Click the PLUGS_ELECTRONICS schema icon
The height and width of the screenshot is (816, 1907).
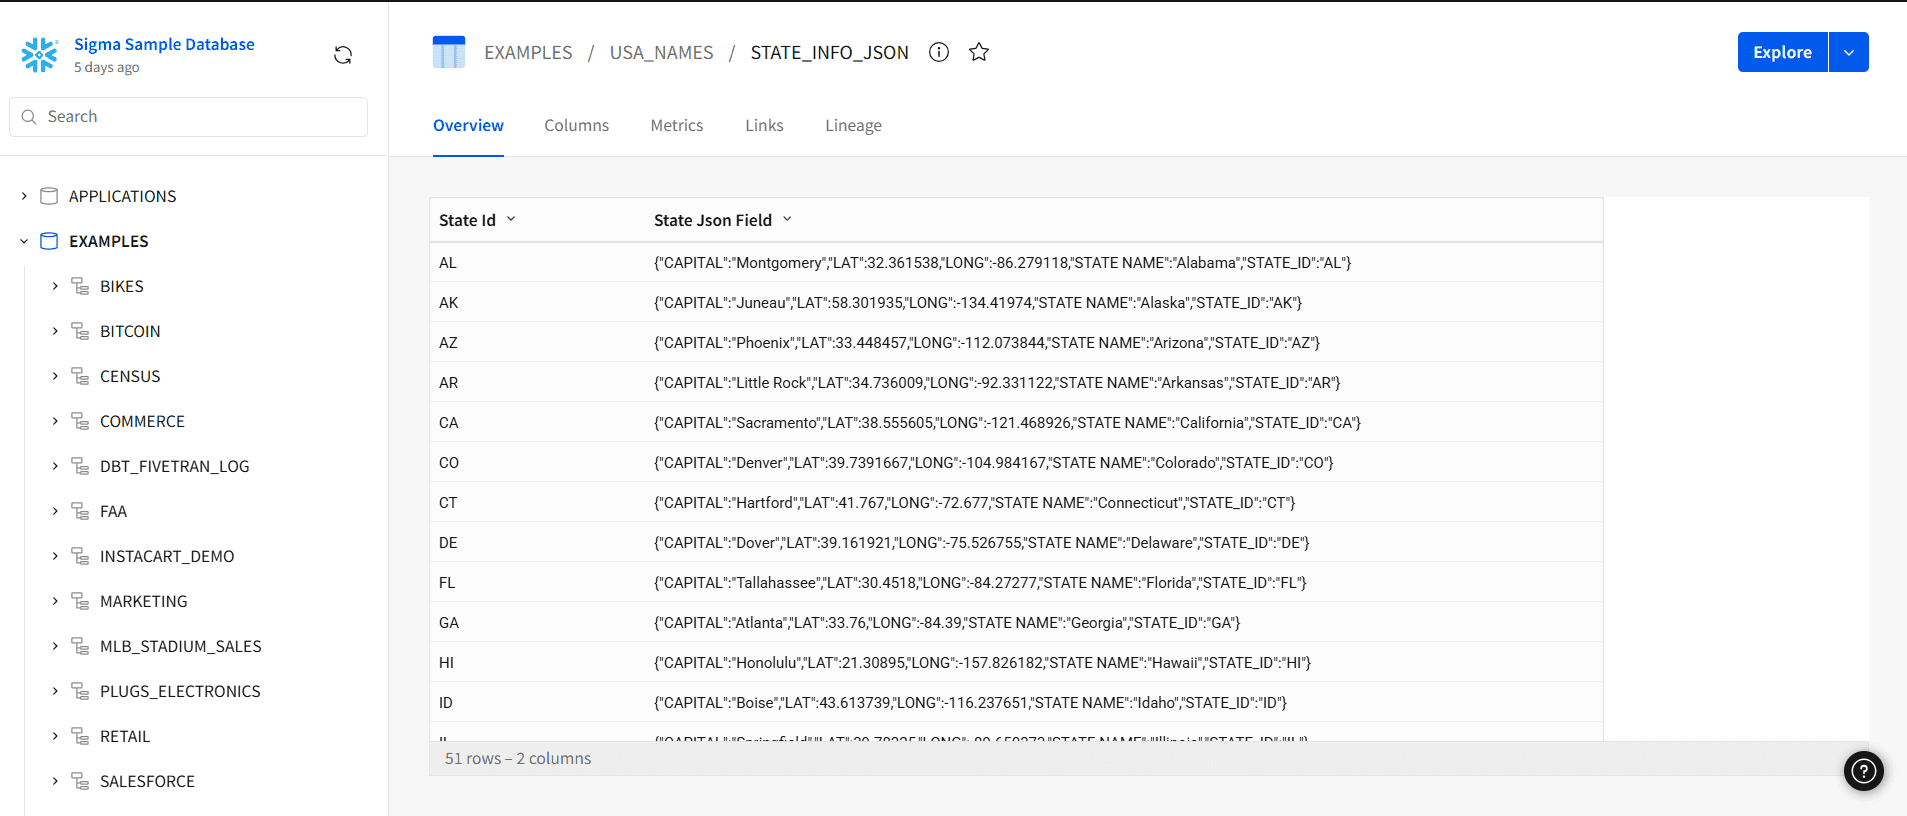80,691
